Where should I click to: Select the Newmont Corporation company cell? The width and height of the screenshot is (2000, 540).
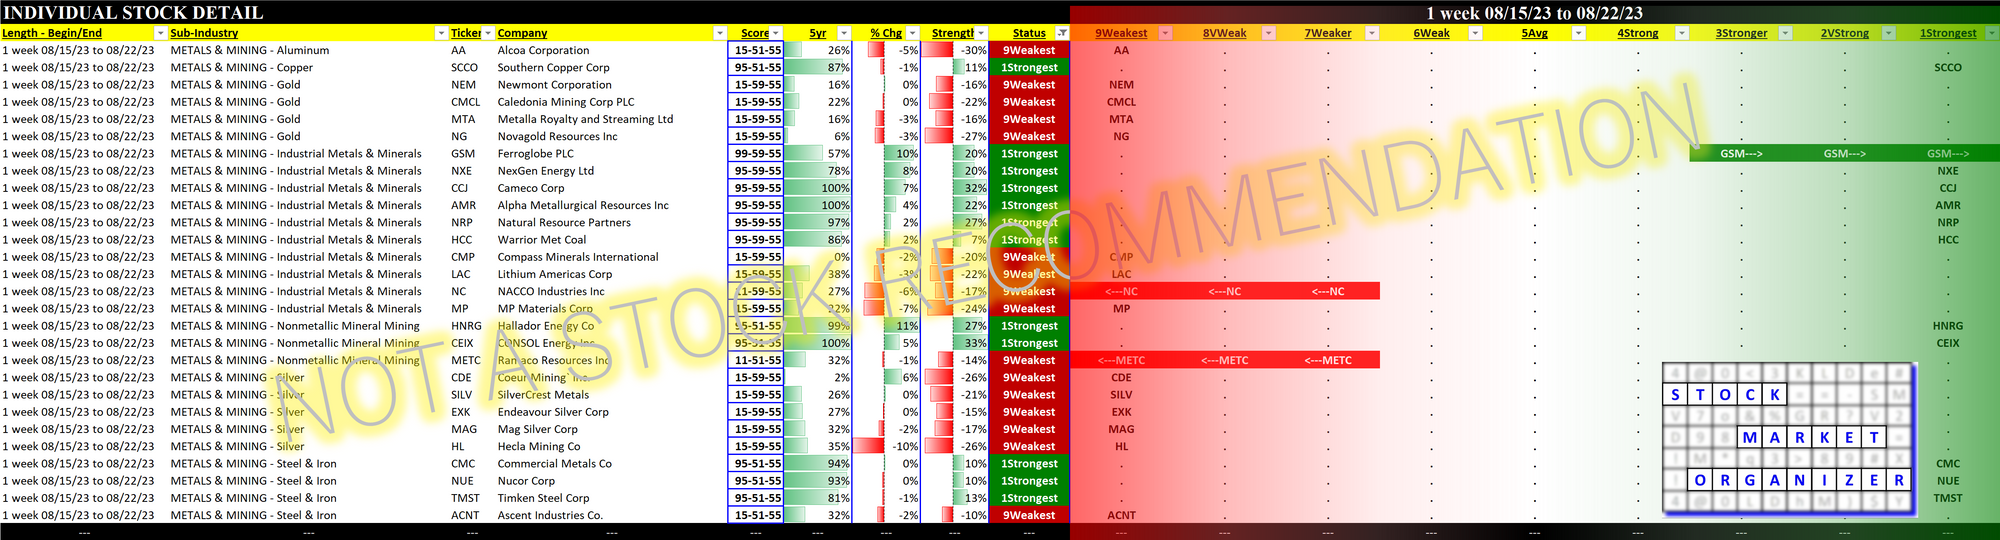pyautogui.click(x=554, y=85)
